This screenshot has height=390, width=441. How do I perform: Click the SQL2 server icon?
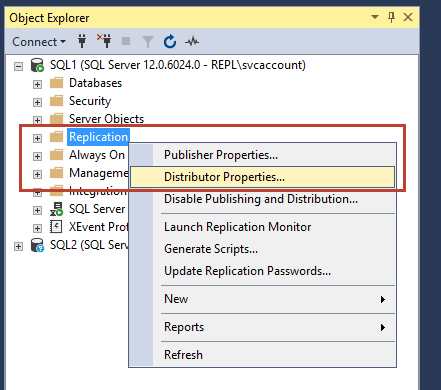[x=37, y=245]
